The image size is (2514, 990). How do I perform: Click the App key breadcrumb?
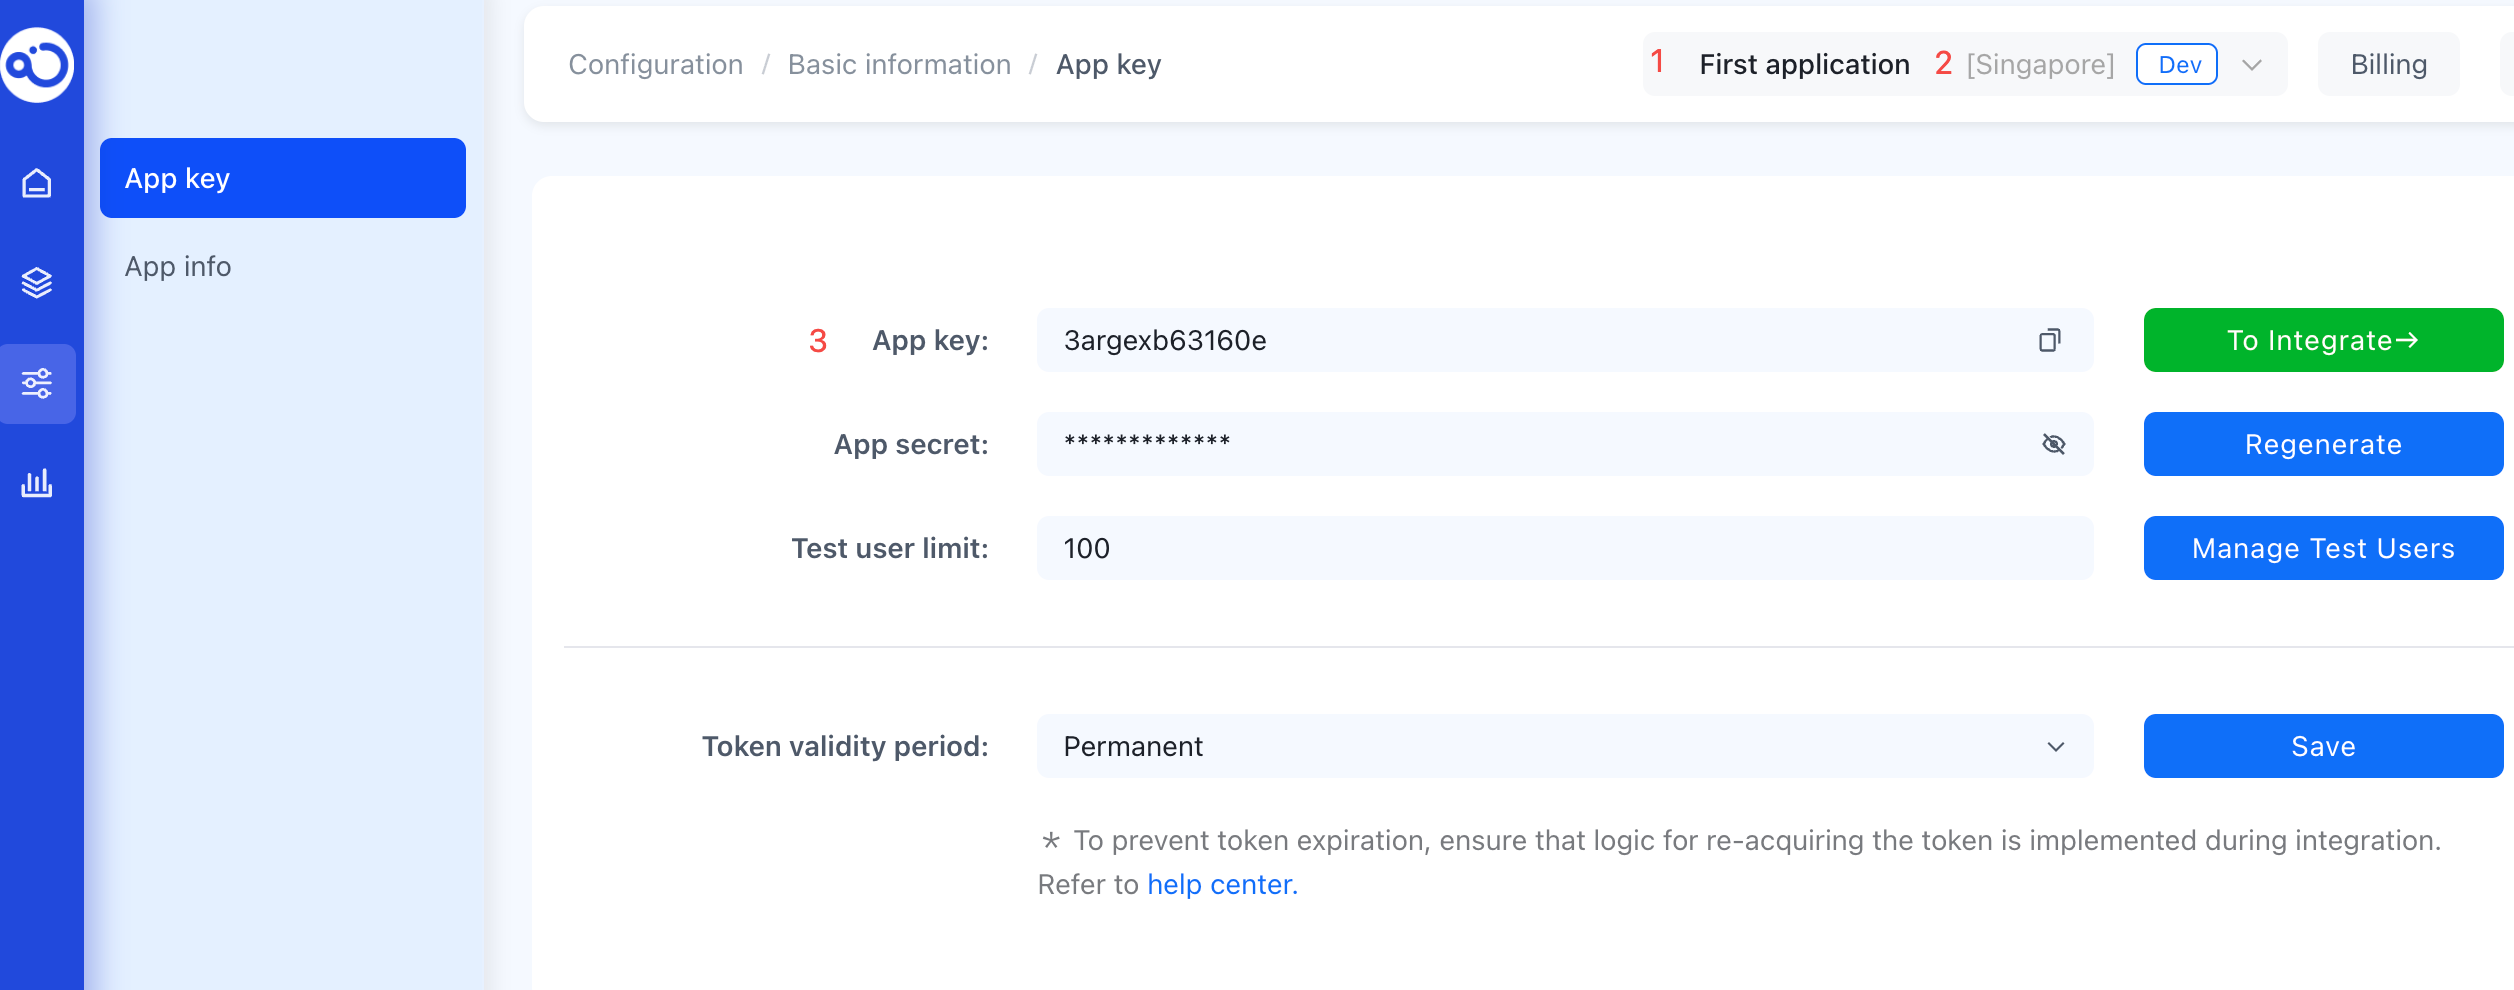1108,65
